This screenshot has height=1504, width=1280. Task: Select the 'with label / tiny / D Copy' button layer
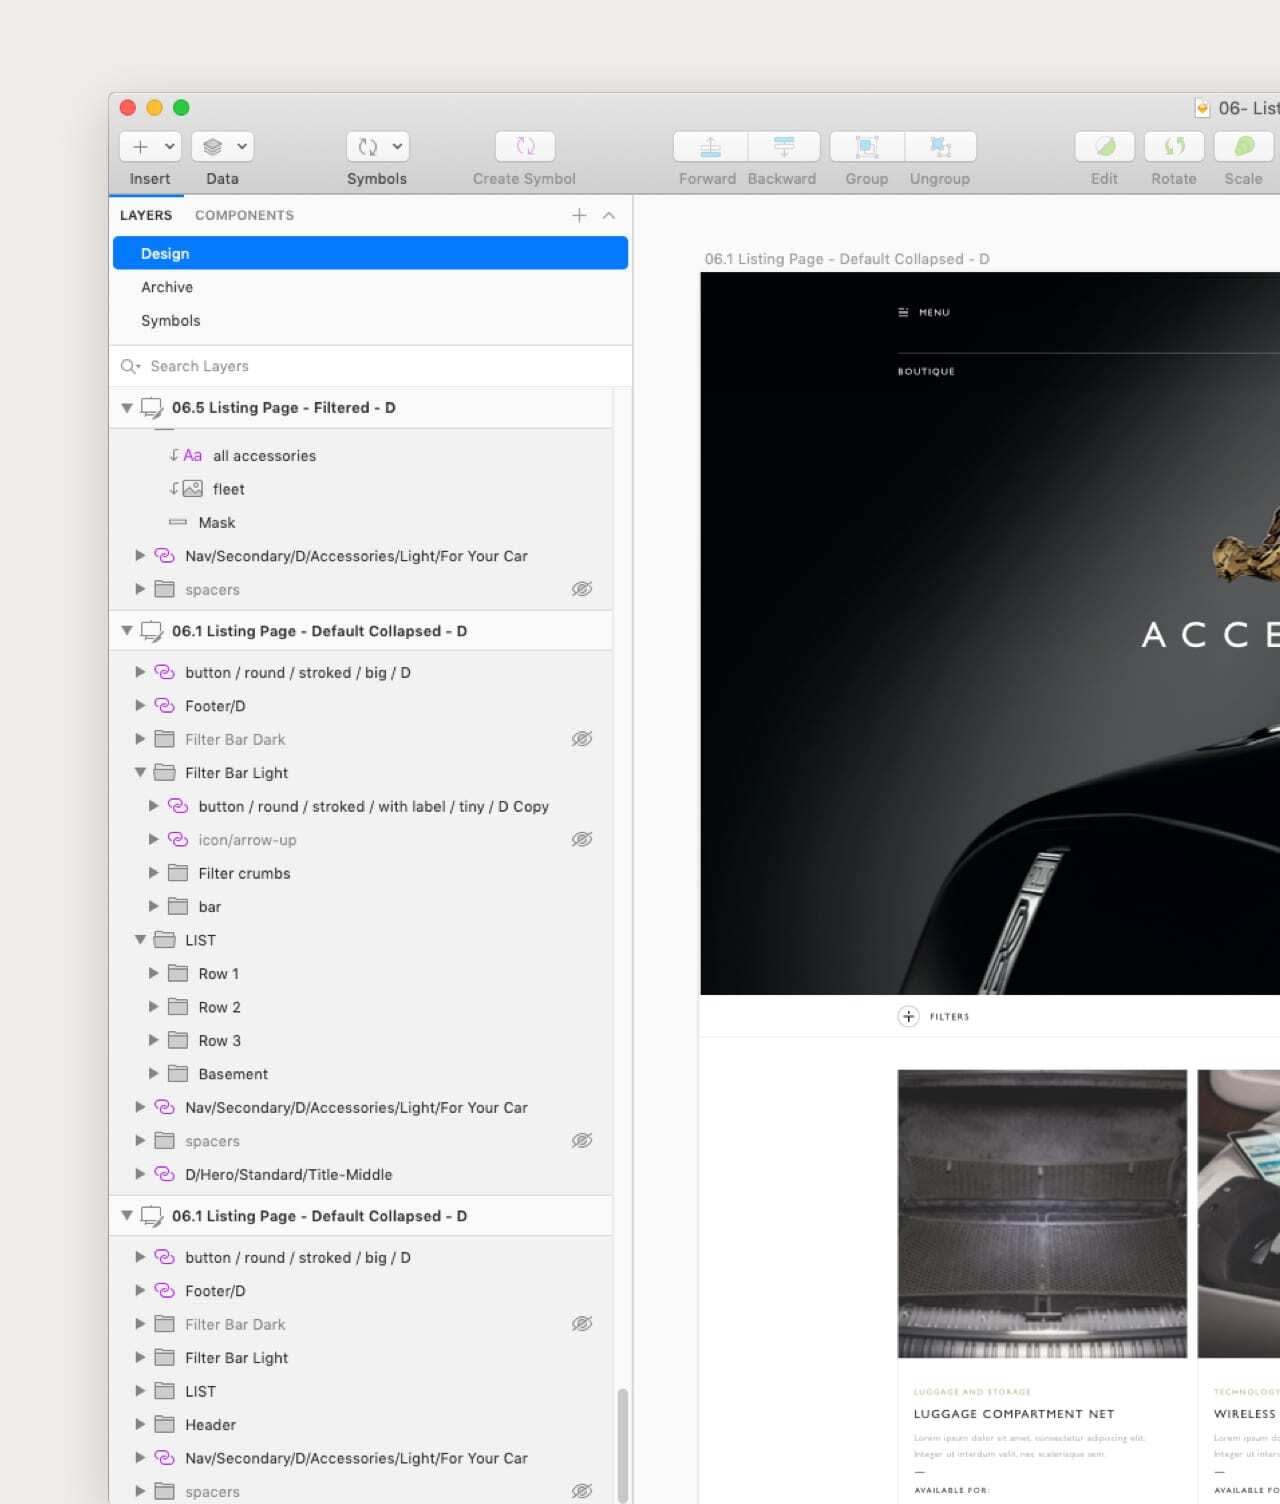tap(361, 806)
